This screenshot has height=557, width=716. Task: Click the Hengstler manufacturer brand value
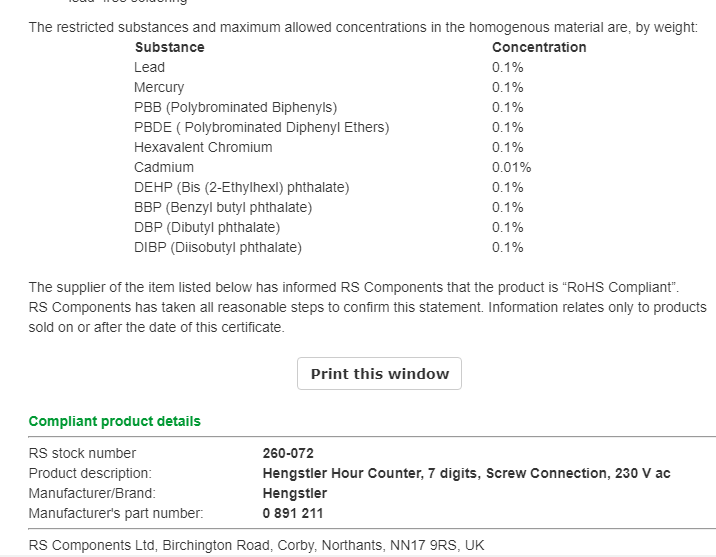295,493
